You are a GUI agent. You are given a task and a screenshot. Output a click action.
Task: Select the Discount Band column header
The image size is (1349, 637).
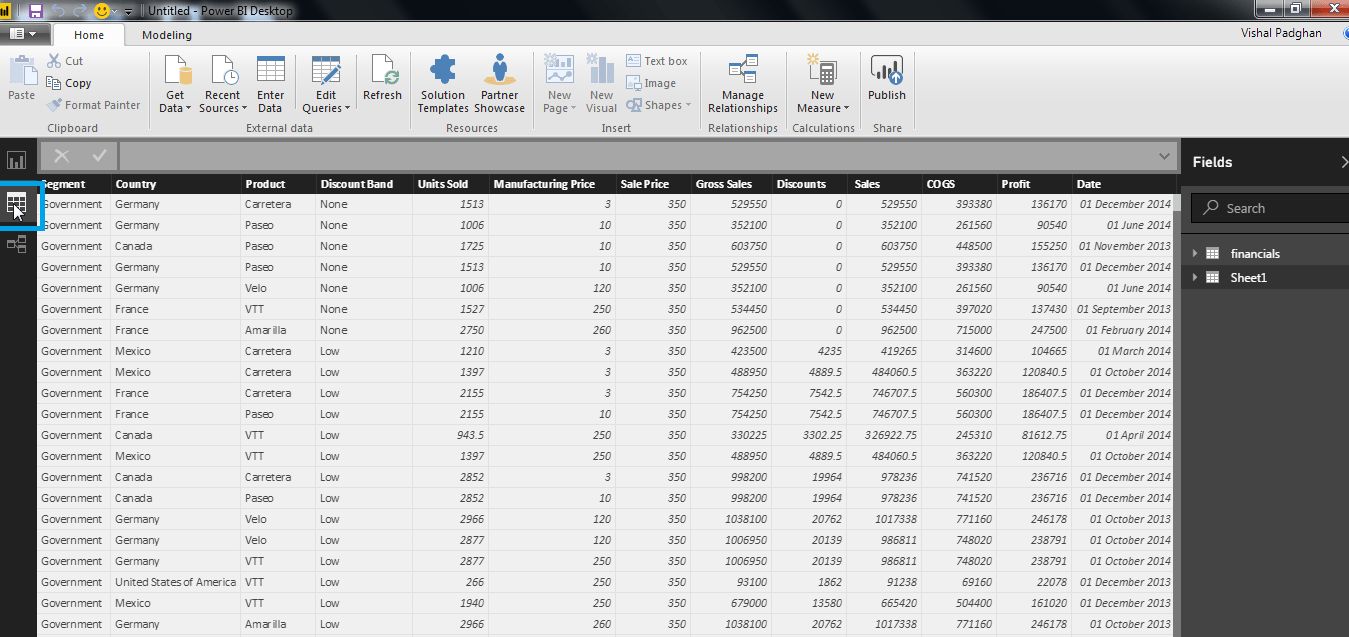pos(365,184)
